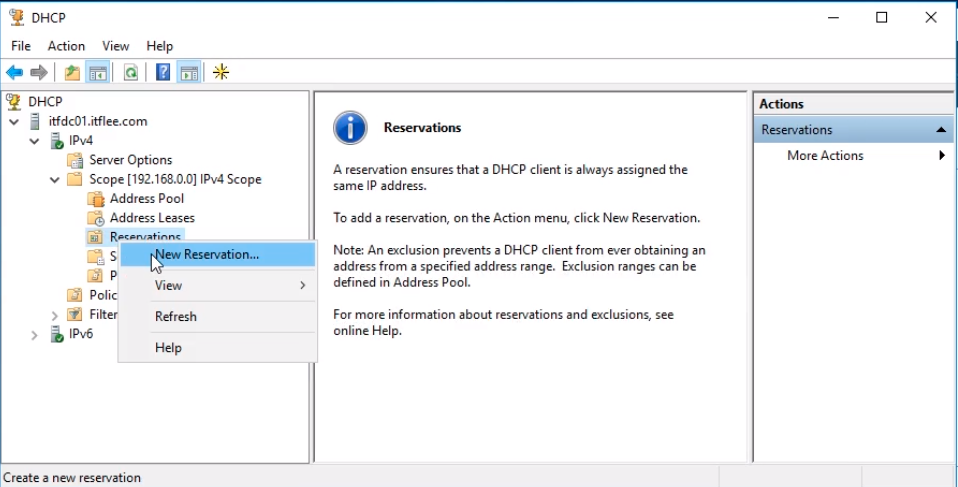Click the Up One Level folder icon

pos(72,72)
